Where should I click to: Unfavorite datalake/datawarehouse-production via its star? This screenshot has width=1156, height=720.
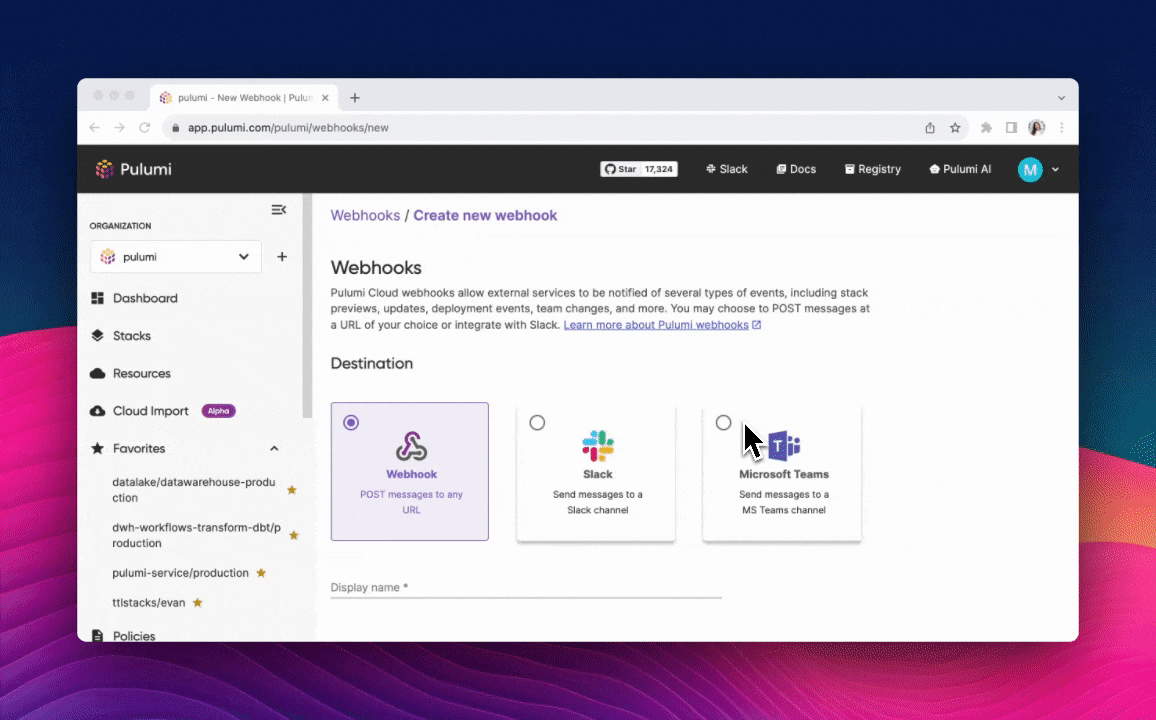292,490
